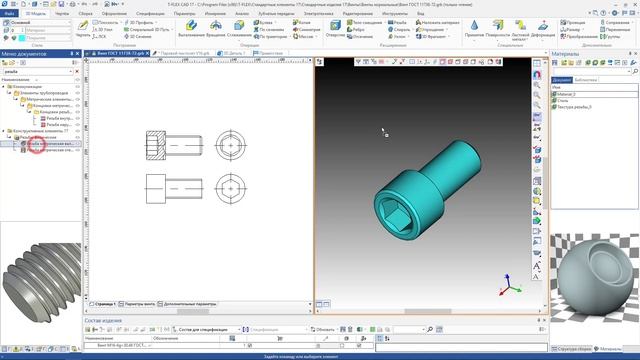Open the Файл menu

click(9, 13)
